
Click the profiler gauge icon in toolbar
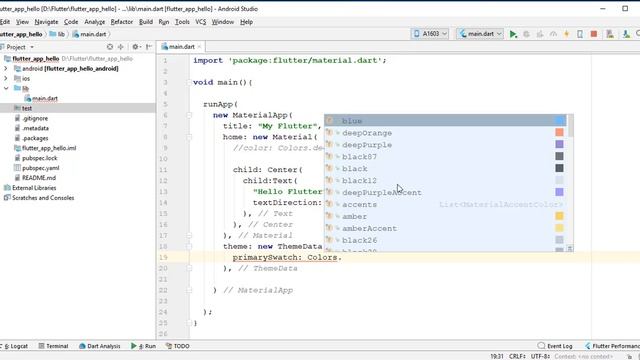553,34
